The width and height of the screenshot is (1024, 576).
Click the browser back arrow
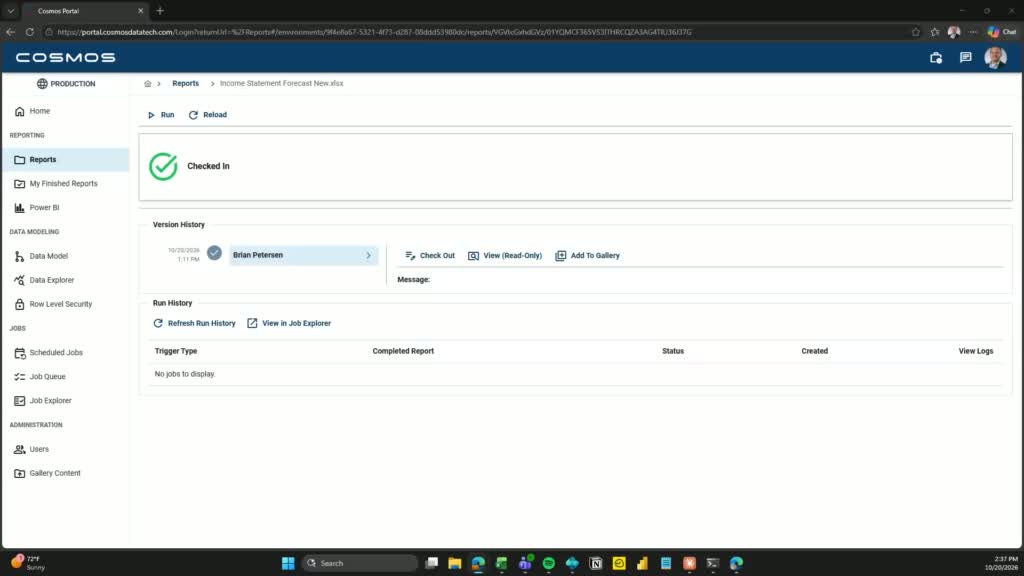pos(10,32)
